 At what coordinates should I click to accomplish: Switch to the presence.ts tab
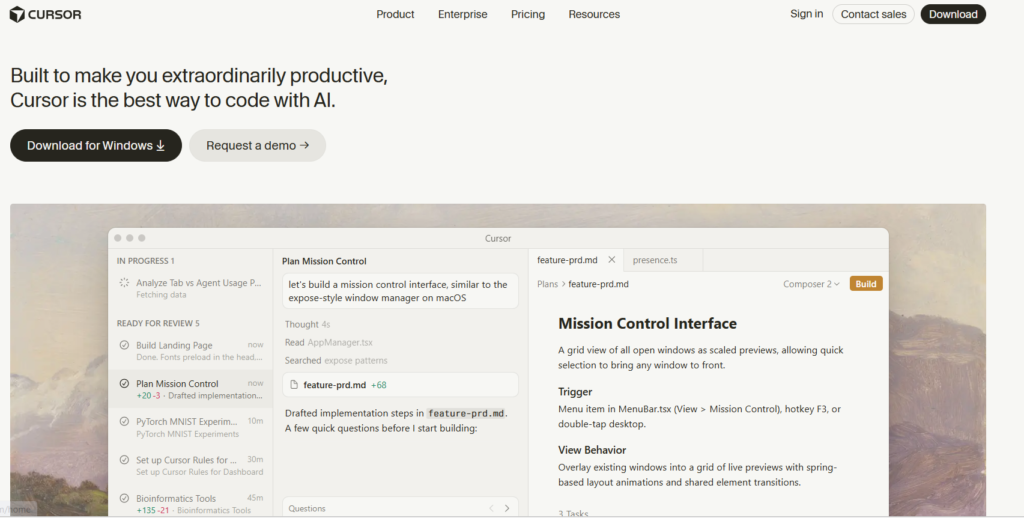(655, 260)
